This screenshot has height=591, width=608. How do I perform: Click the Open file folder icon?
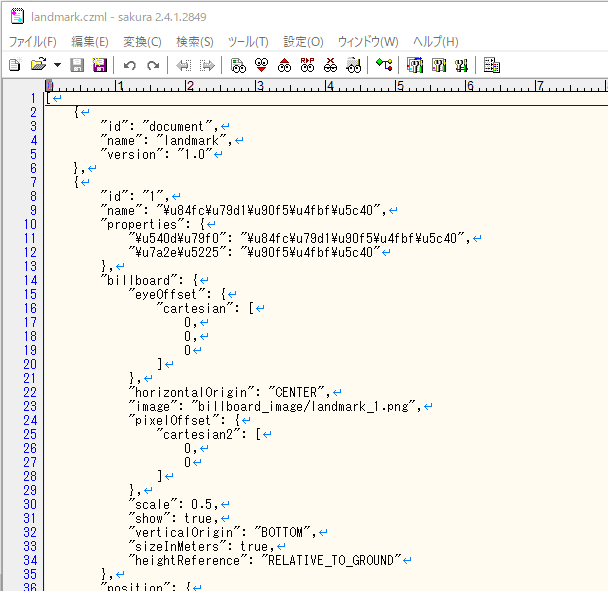tap(38, 65)
